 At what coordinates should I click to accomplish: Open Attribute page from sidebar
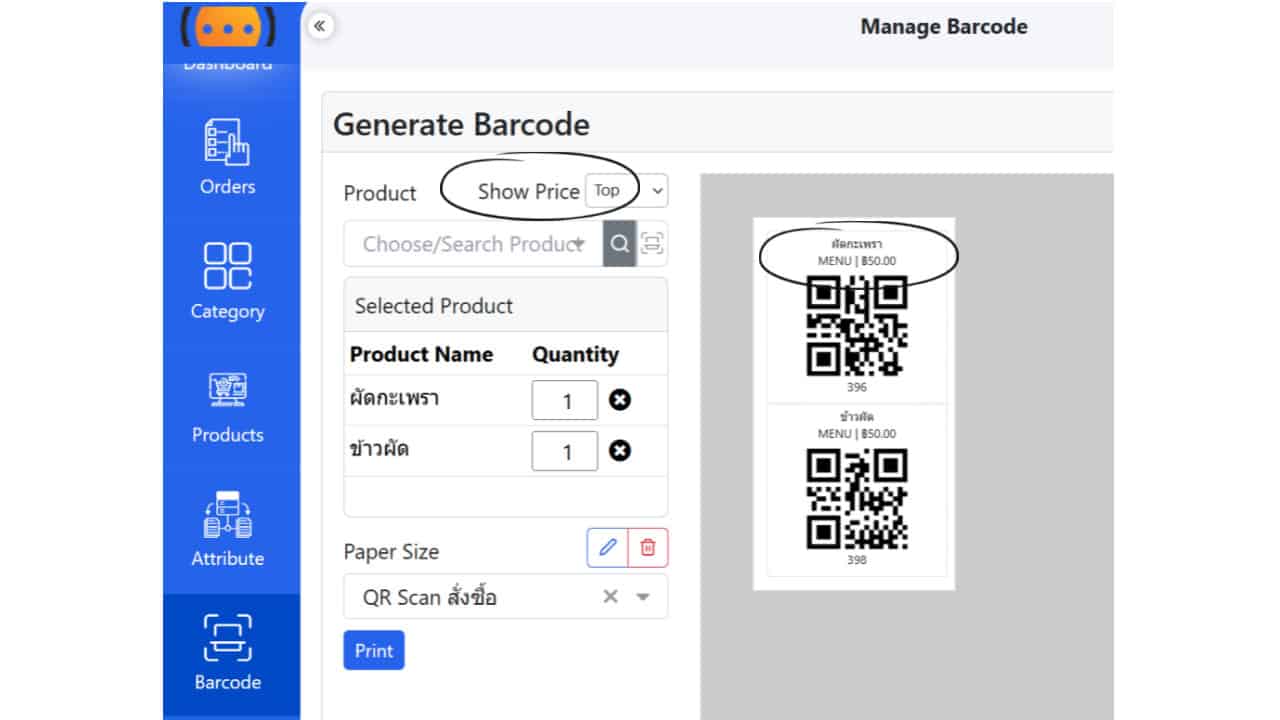pyautogui.click(x=227, y=529)
